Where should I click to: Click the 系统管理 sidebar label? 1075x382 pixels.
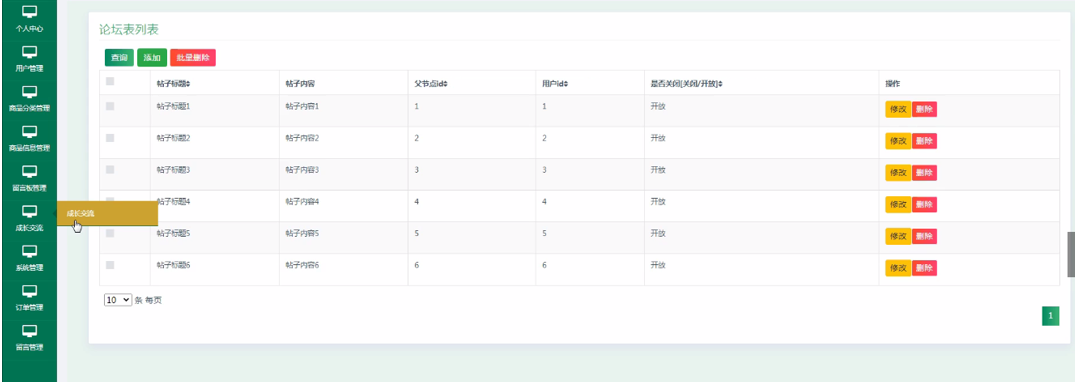(x=29, y=267)
